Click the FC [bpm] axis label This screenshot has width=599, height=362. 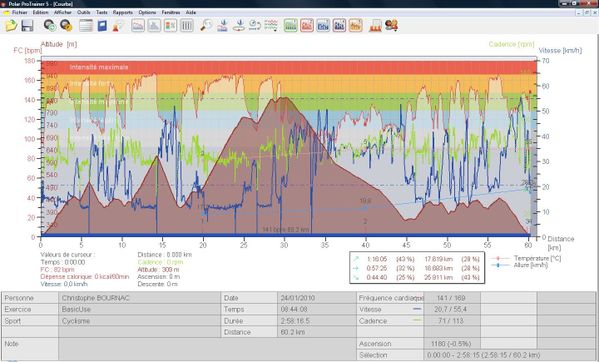click(28, 50)
